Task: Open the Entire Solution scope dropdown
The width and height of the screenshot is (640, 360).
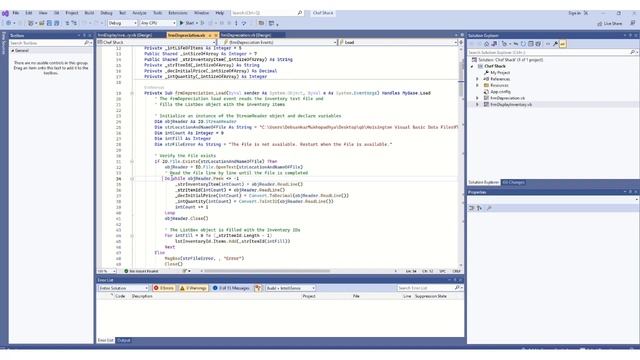Action: (x=123, y=288)
